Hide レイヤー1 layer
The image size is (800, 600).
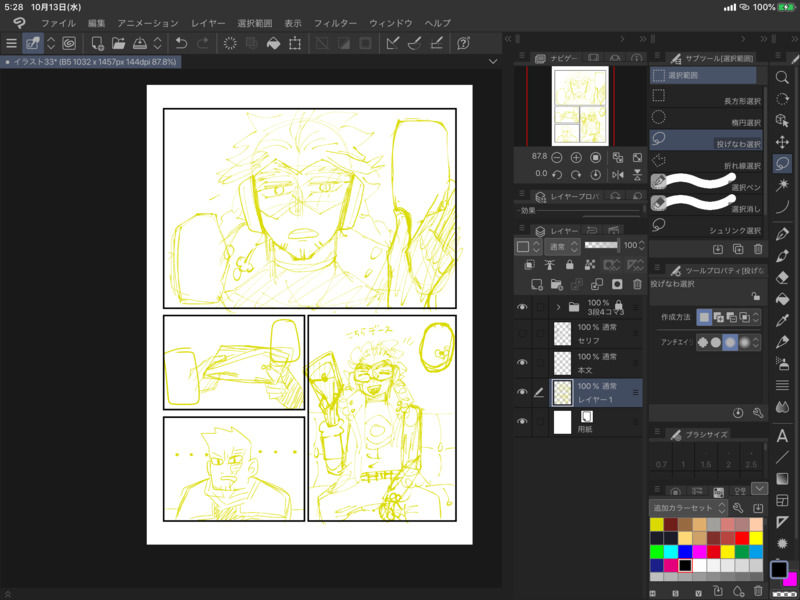click(522, 392)
